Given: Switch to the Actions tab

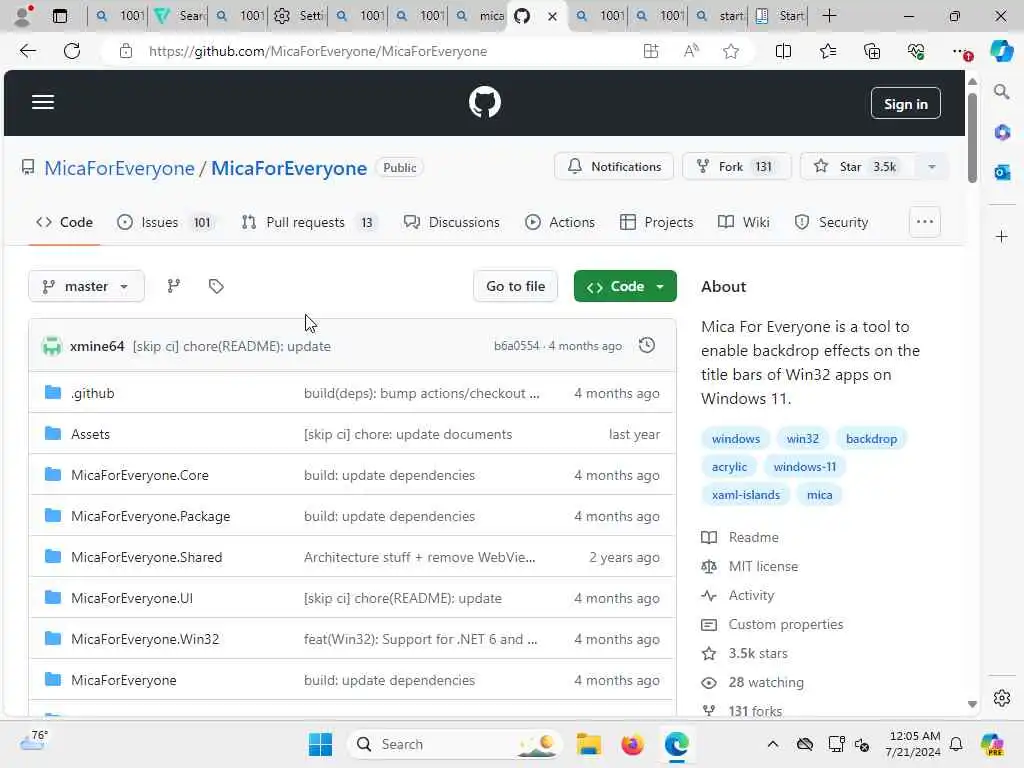Looking at the screenshot, I should coord(560,222).
